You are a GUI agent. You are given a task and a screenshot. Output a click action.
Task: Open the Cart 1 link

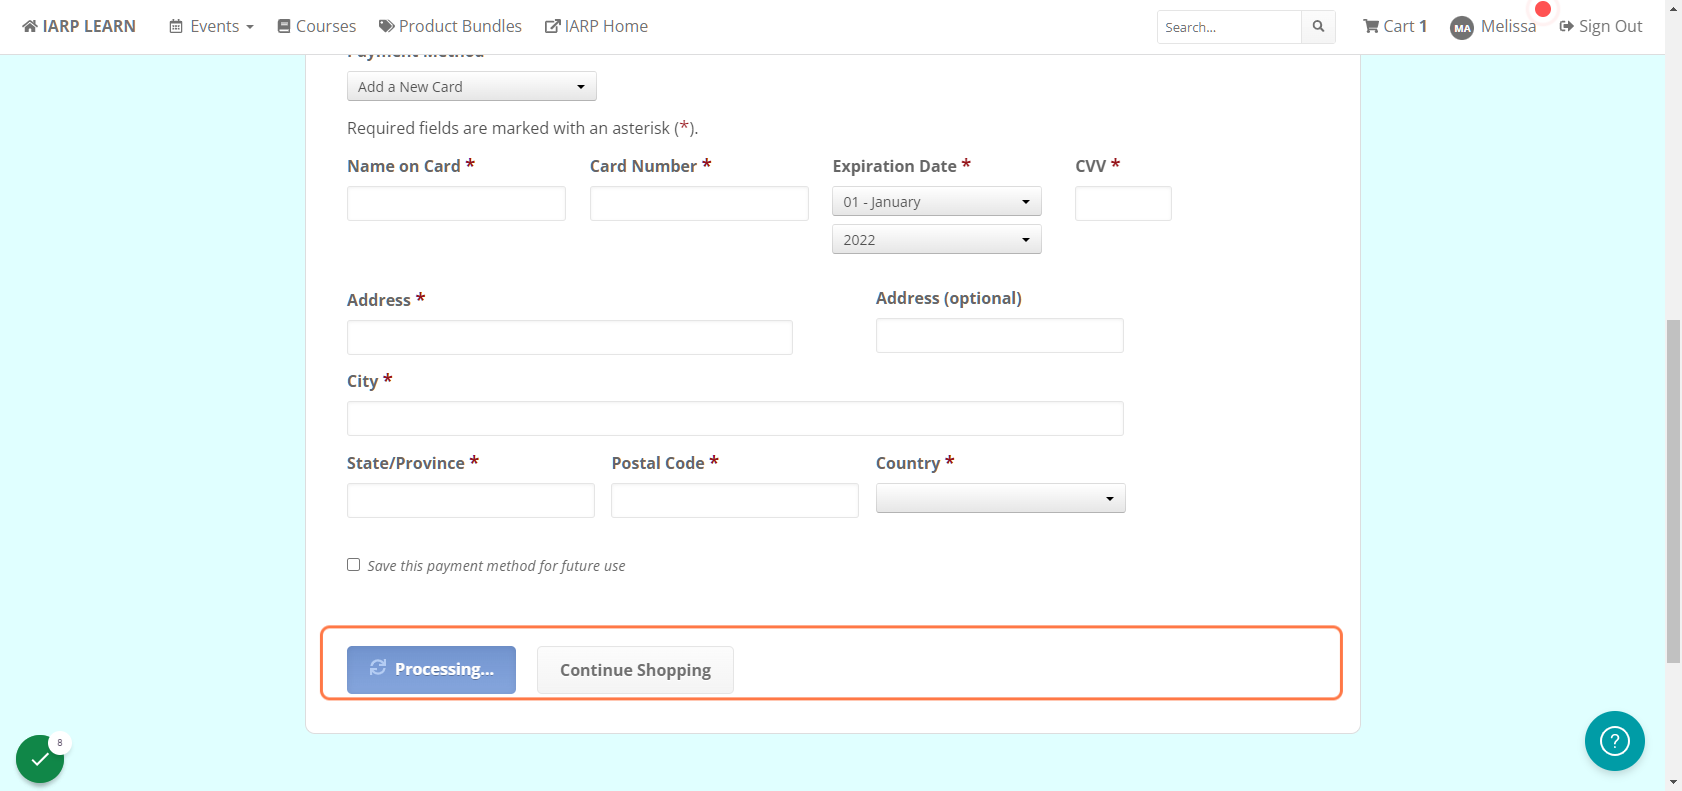tap(1395, 26)
